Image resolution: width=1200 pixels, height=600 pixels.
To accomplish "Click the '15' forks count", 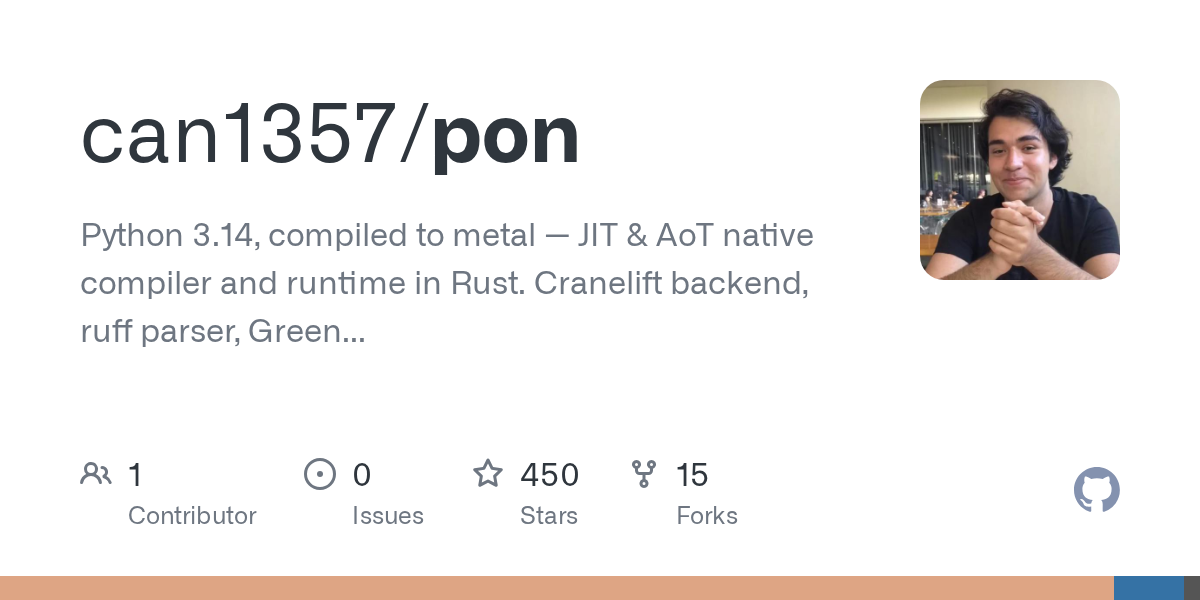I will click(x=692, y=475).
